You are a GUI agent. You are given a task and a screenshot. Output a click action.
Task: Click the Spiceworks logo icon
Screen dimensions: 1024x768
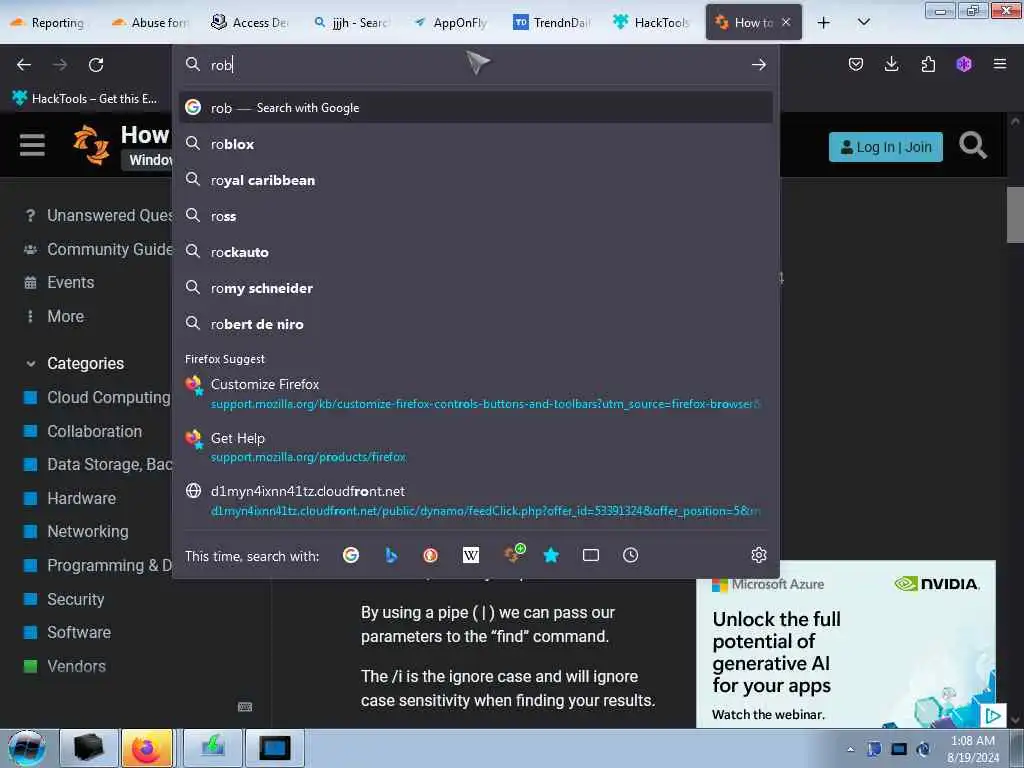point(91,145)
